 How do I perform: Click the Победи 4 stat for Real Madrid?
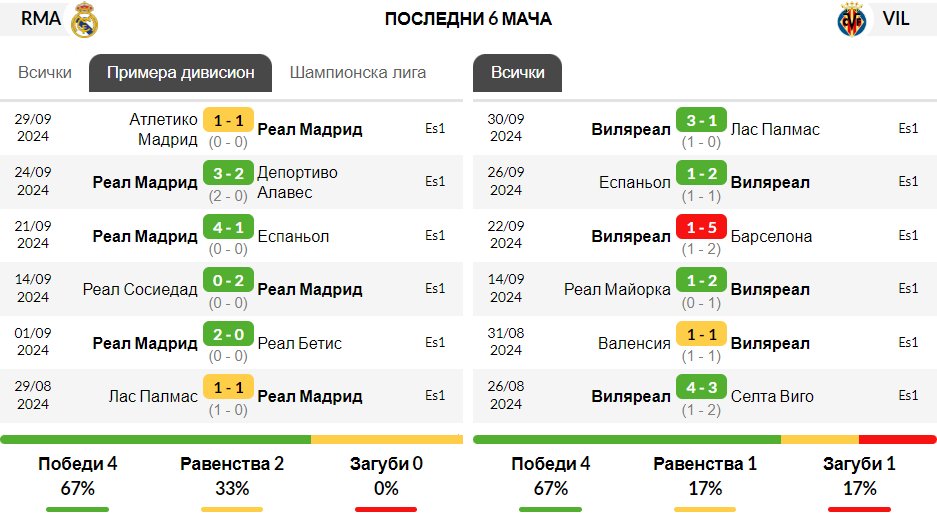[x=78, y=464]
